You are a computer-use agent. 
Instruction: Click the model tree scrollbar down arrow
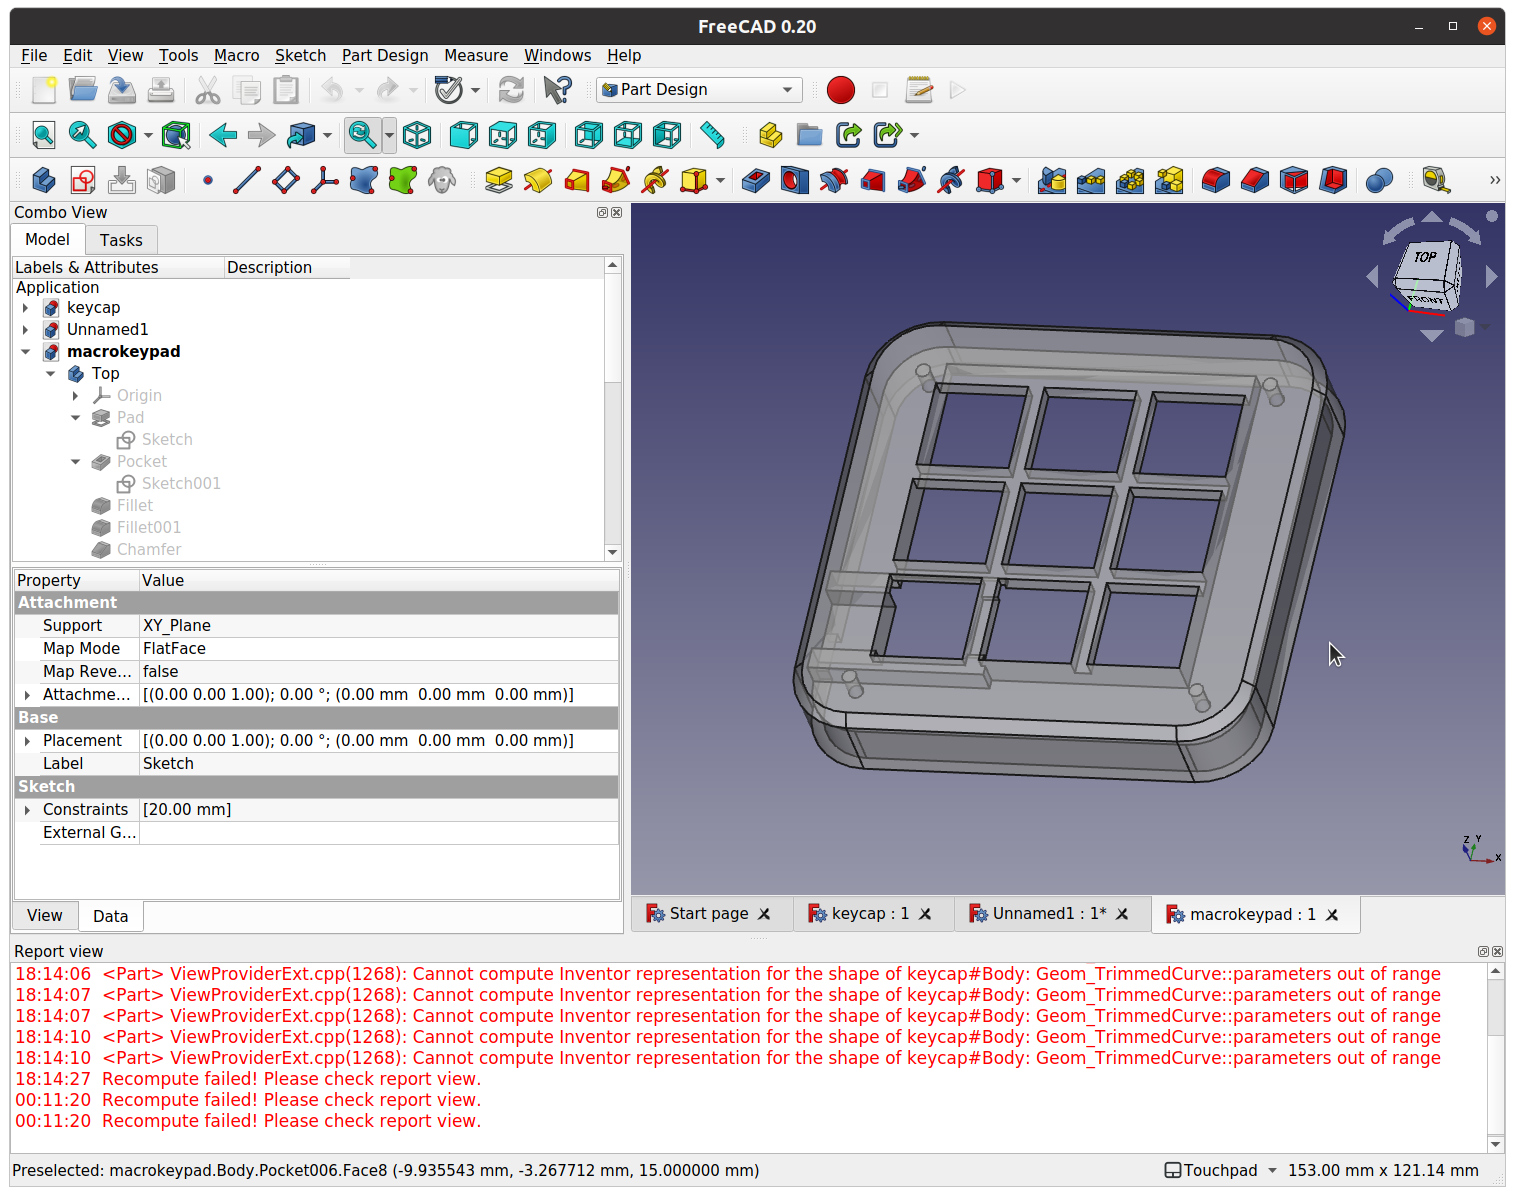[x=612, y=553]
